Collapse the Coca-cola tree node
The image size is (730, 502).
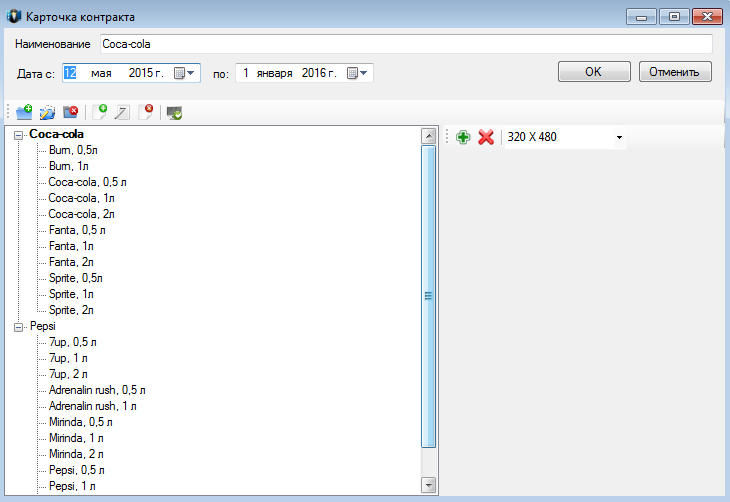click(x=19, y=136)
